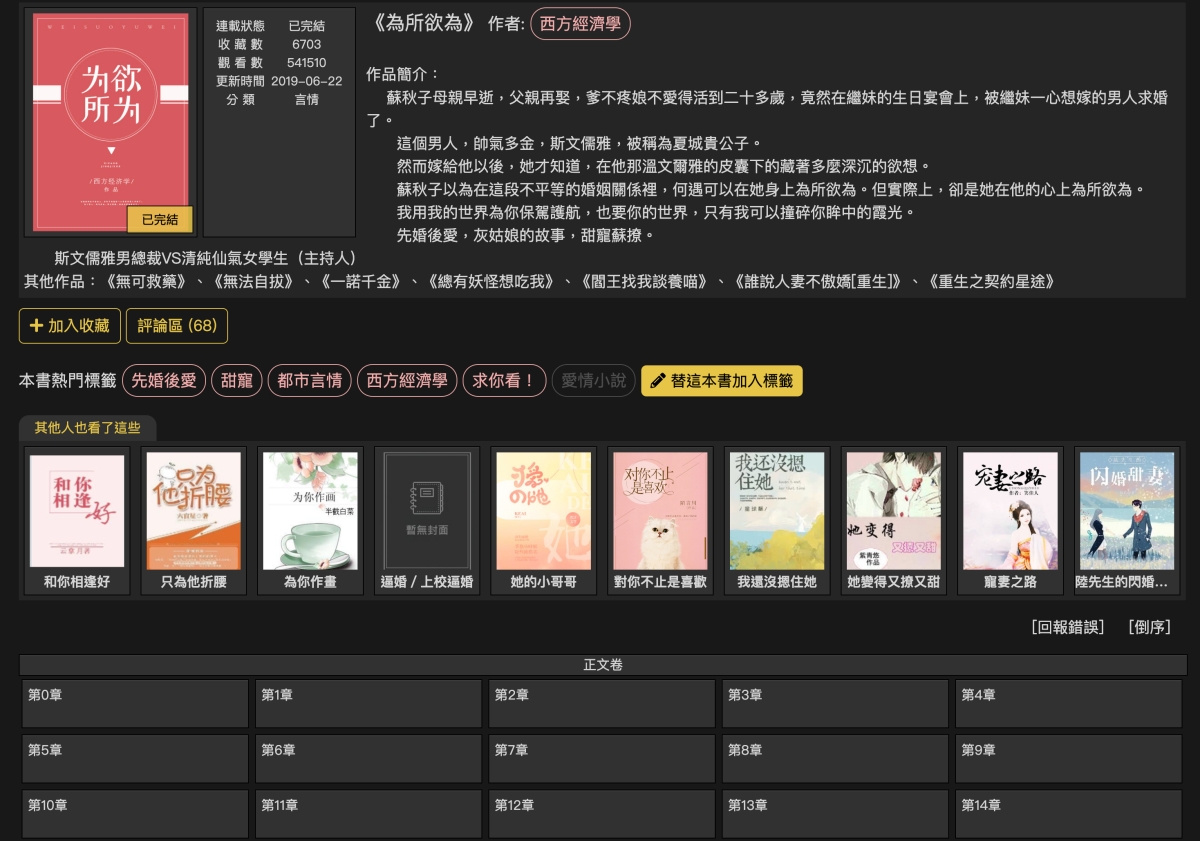The width and height of the screenshot is (1200, 841).
Task: Open the recommended book 寵妻之路
Action: point(1010,512)
